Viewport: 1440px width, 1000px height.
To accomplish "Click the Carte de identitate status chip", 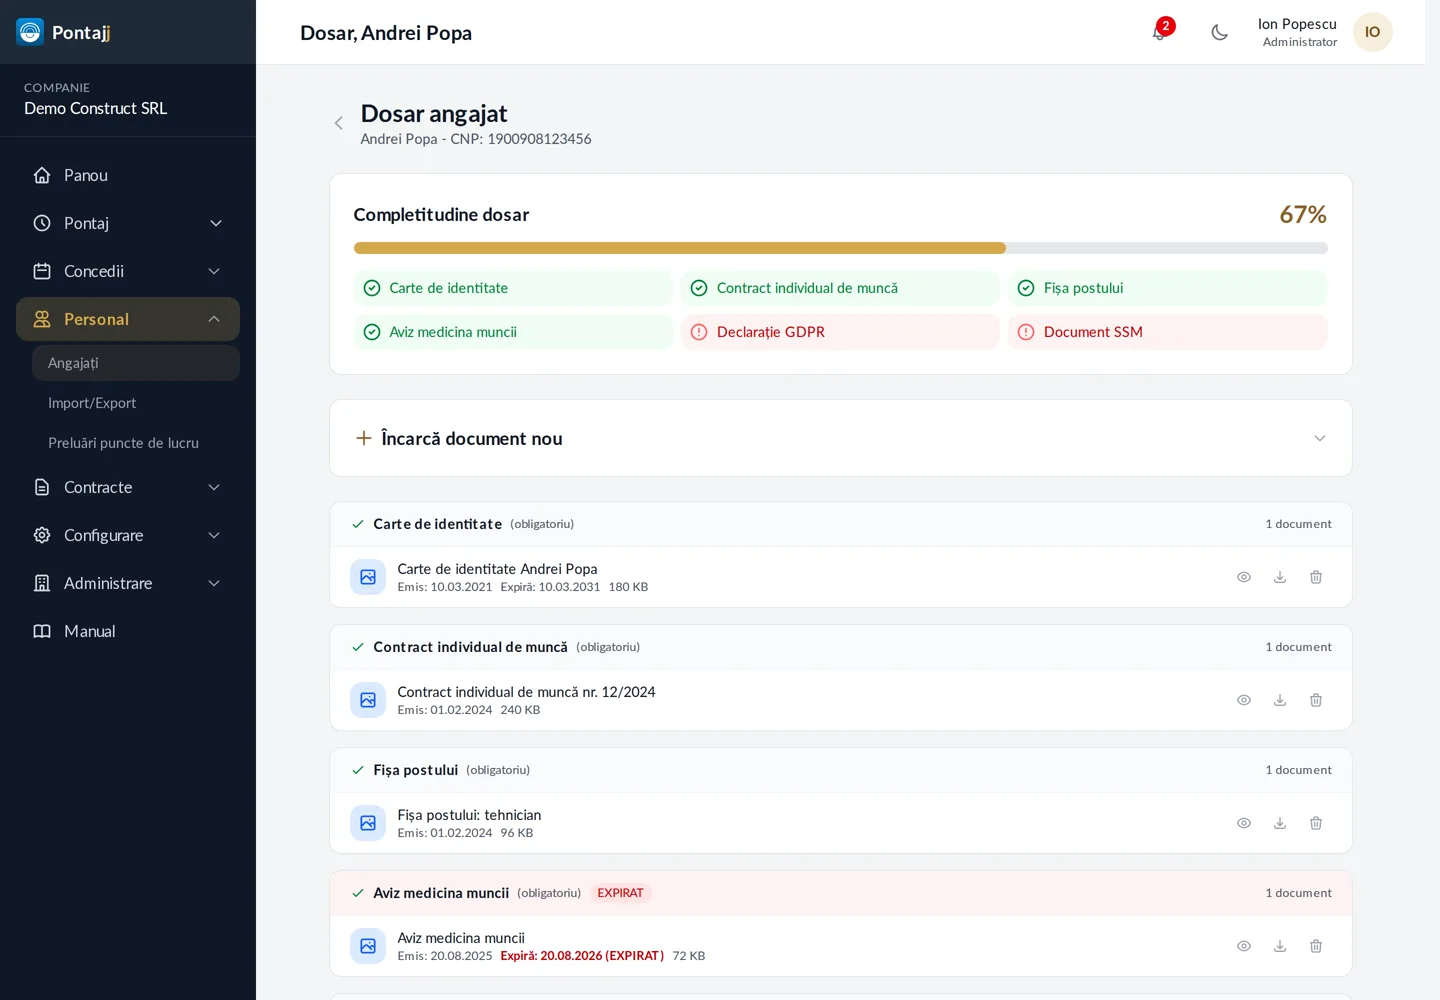I will tap(513, 288).
